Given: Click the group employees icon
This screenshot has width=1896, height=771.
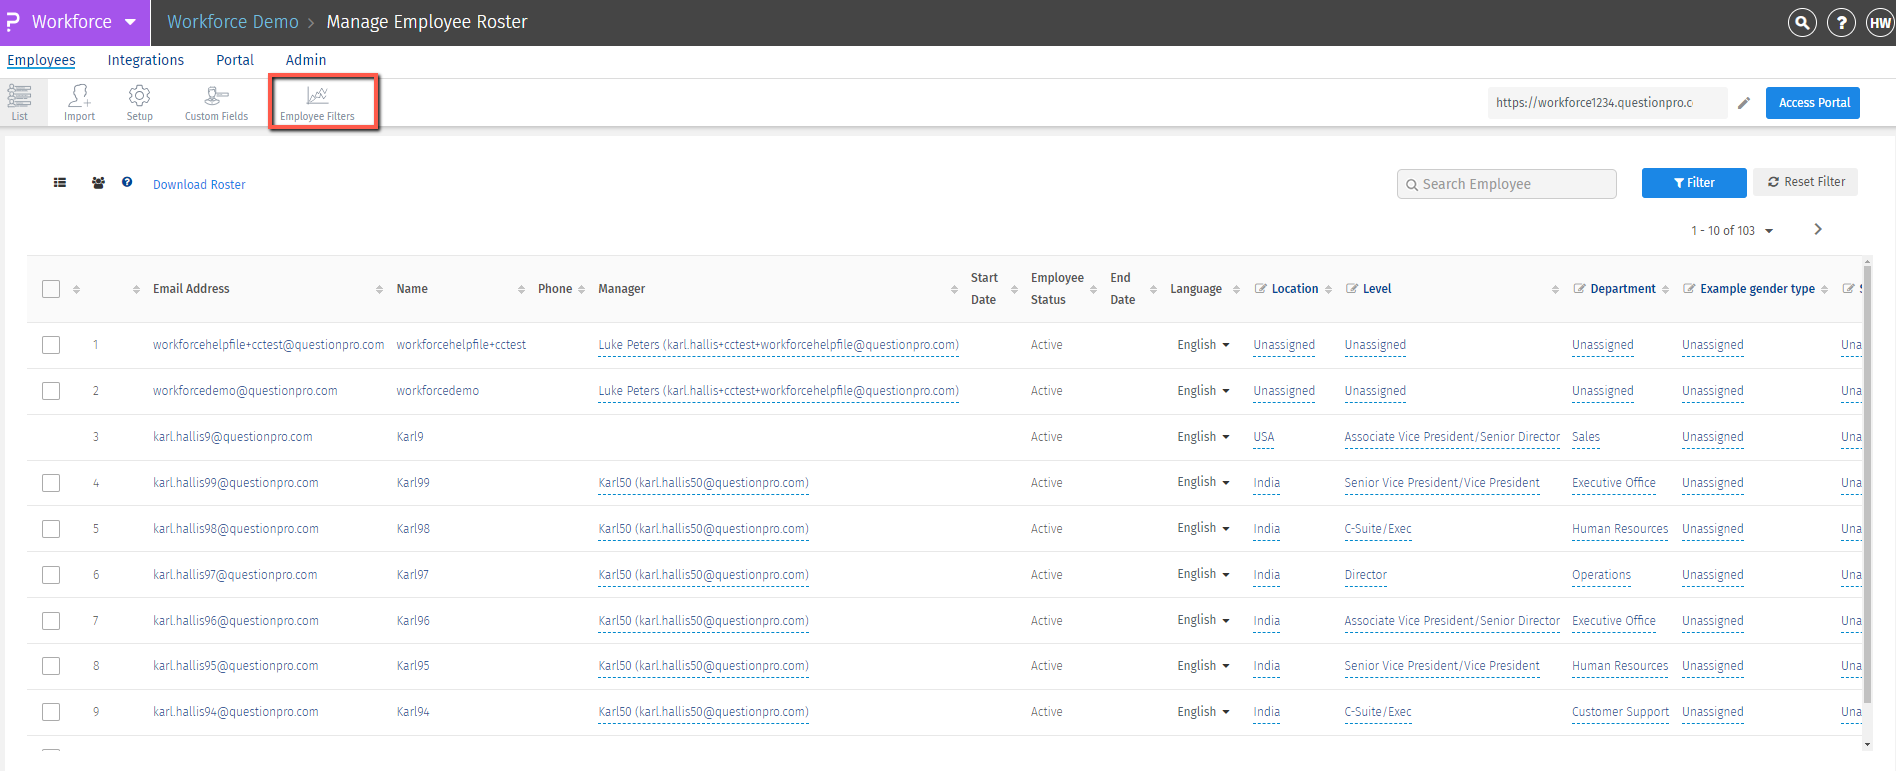Looking at the screenshot, I should [x=98, y=183].
